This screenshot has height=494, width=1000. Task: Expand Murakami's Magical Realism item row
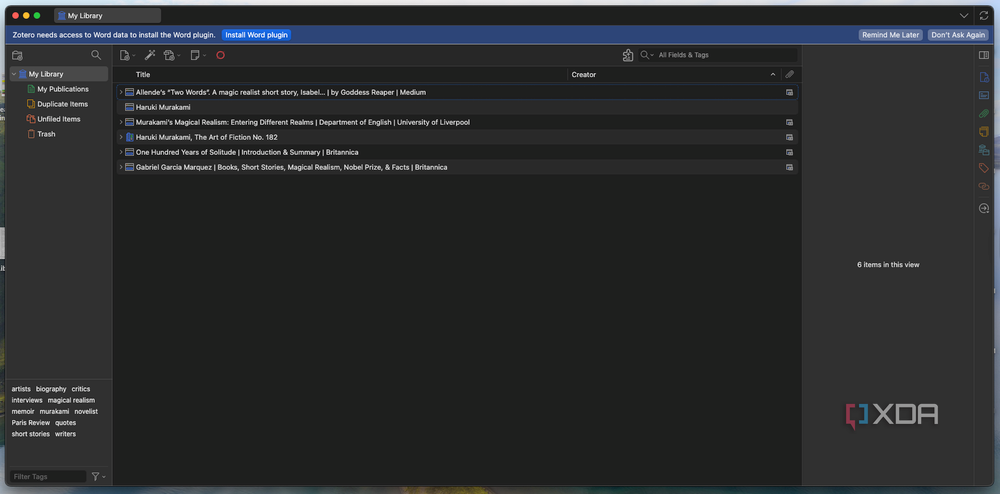(121, 122)
